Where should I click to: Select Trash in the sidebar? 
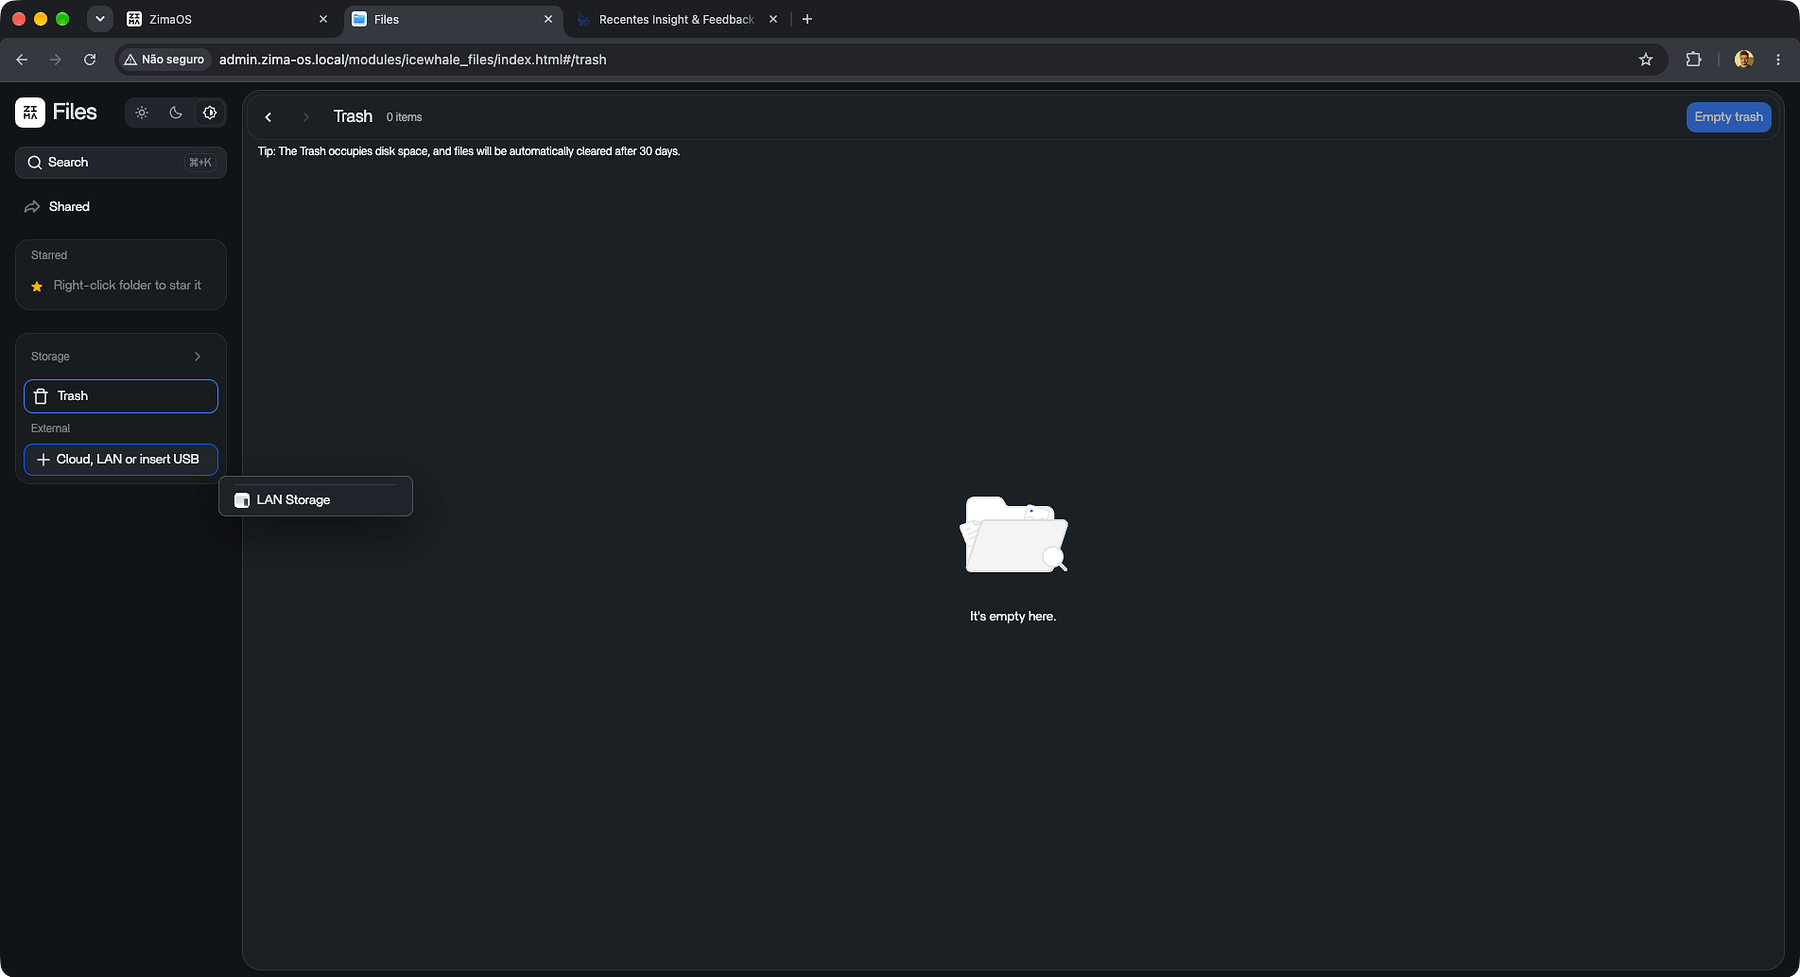point(121,396)
